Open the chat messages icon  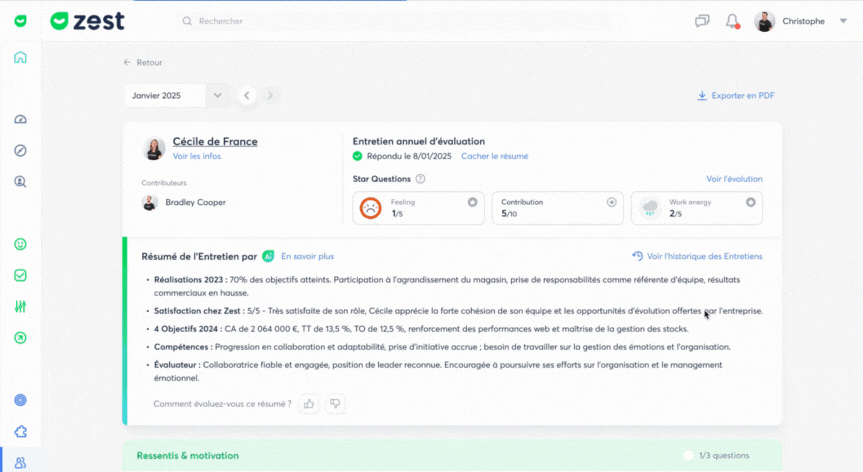[702, 21]
